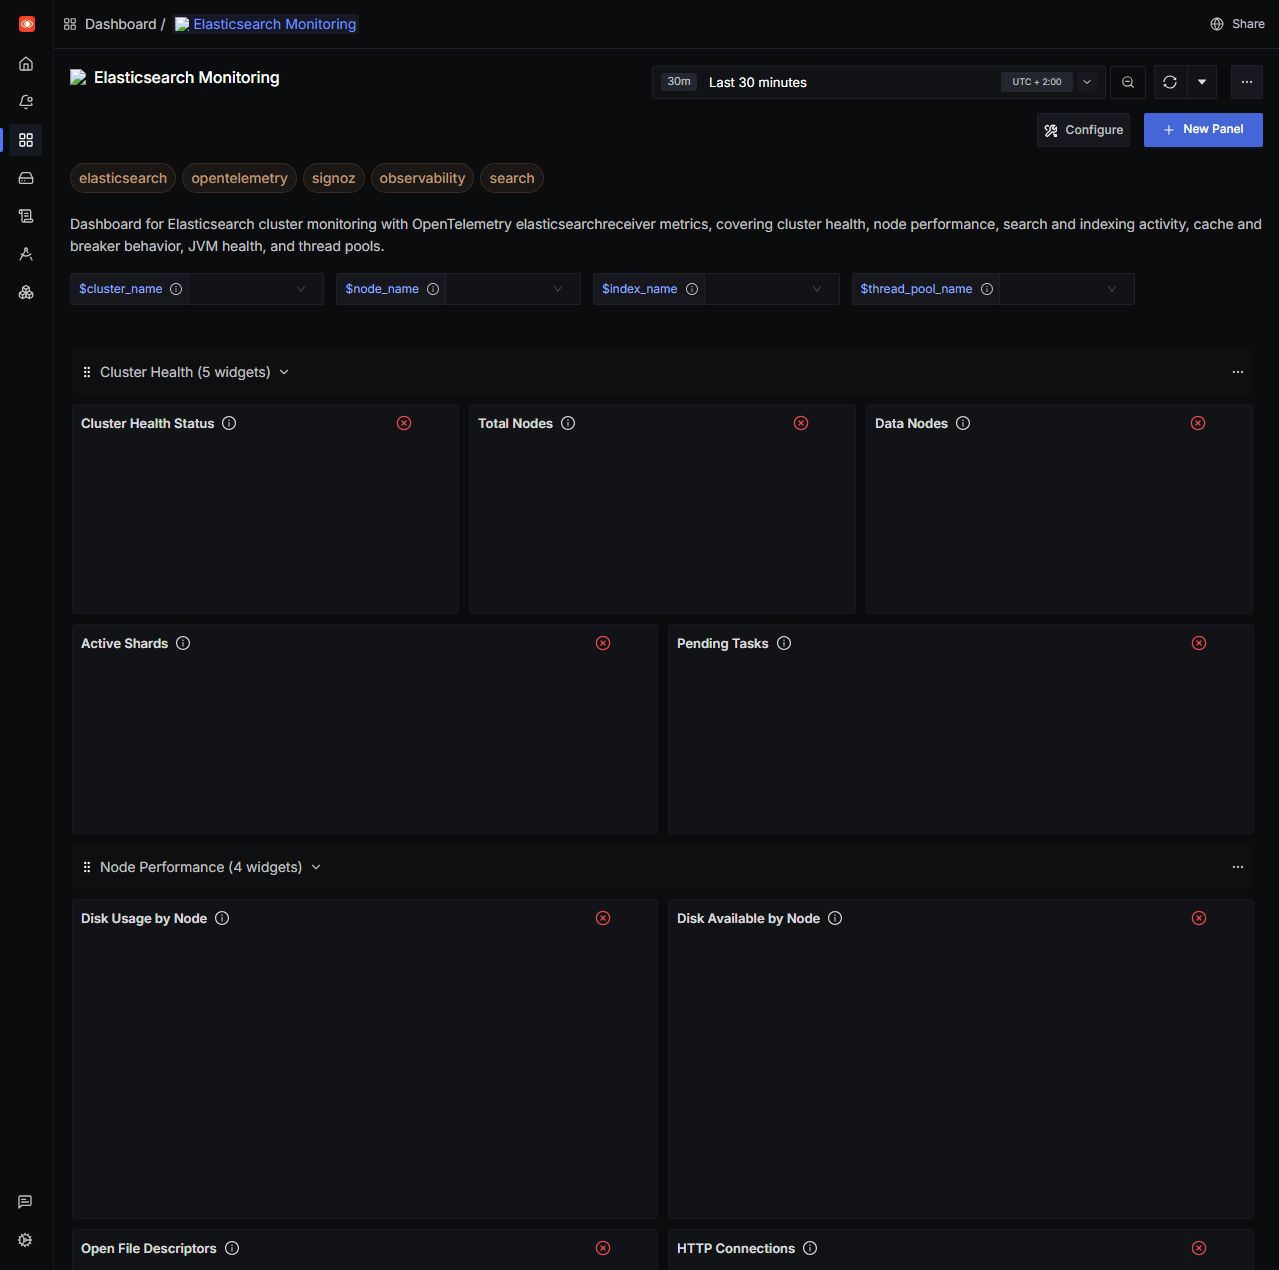This screenshot has height=1270, width=1279.
Task: Click the opentelemetry tag
Action: [239, 178]
